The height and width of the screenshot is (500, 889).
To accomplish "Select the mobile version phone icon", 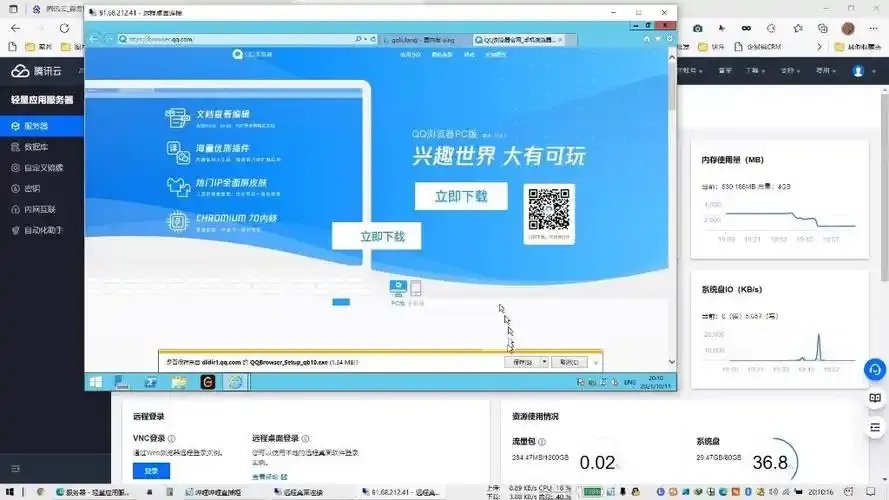I will point(416,288).
